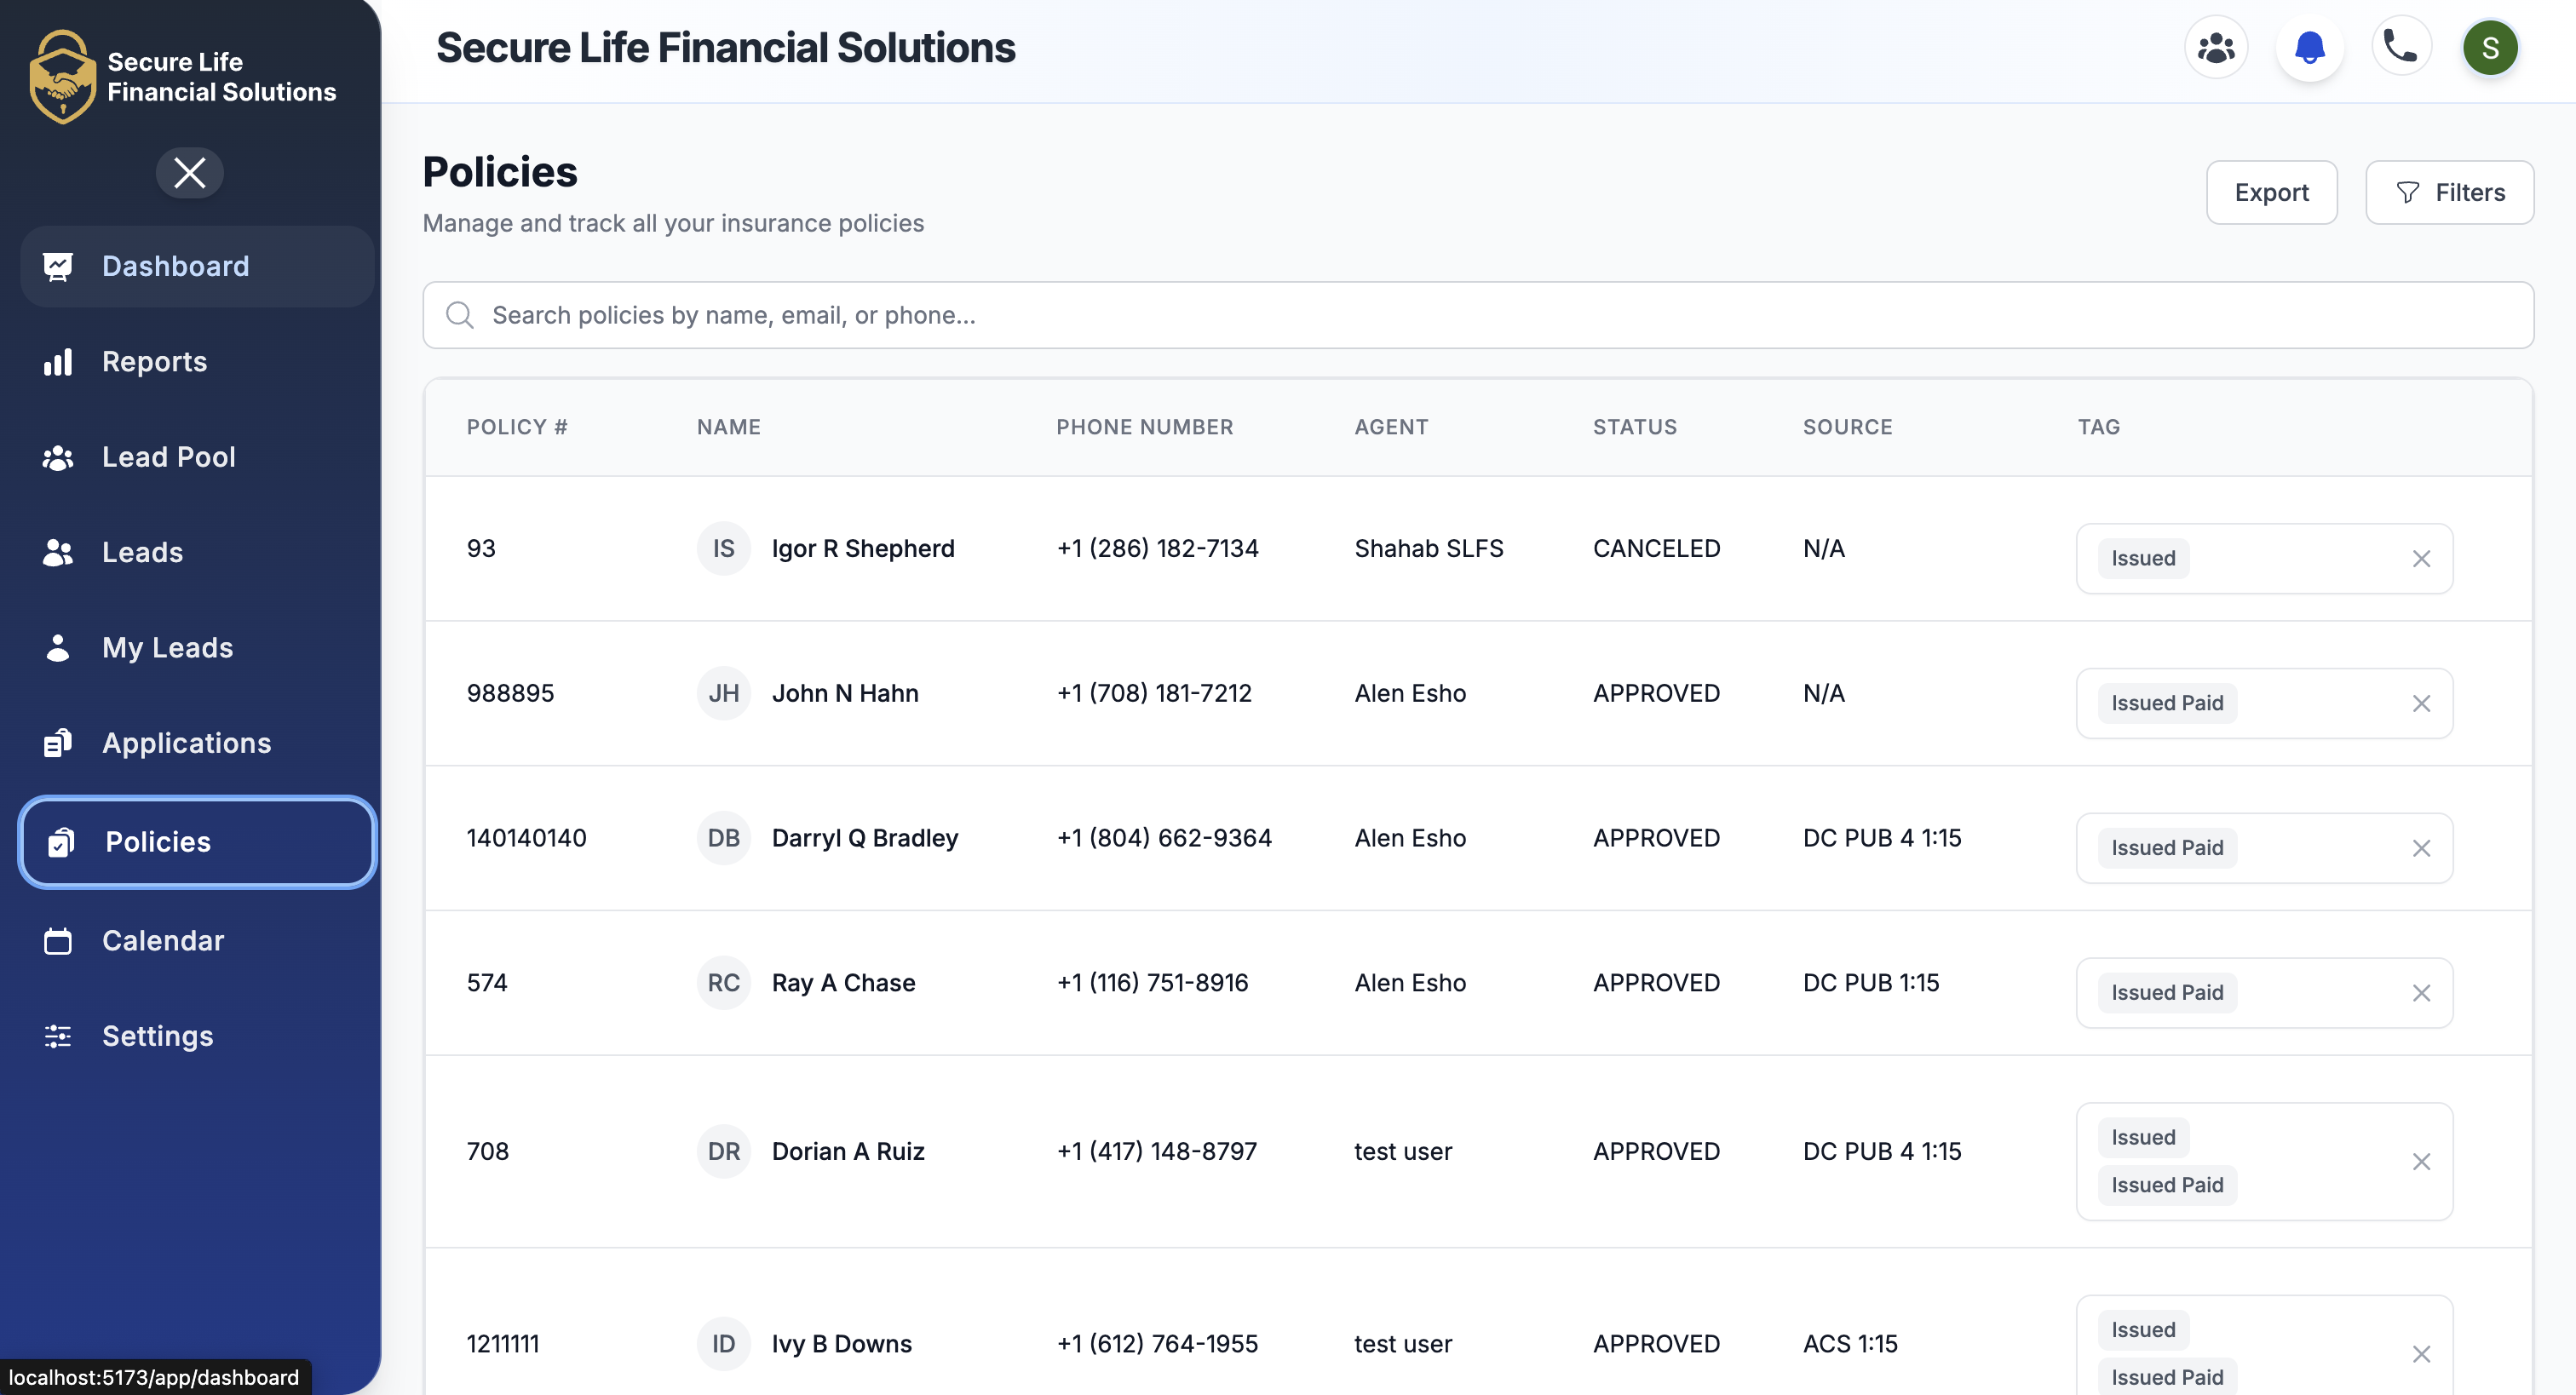Viewport: 2576px width, 1395px height.
Task: Click the STATUS column header
Action: click(1635, 427)
